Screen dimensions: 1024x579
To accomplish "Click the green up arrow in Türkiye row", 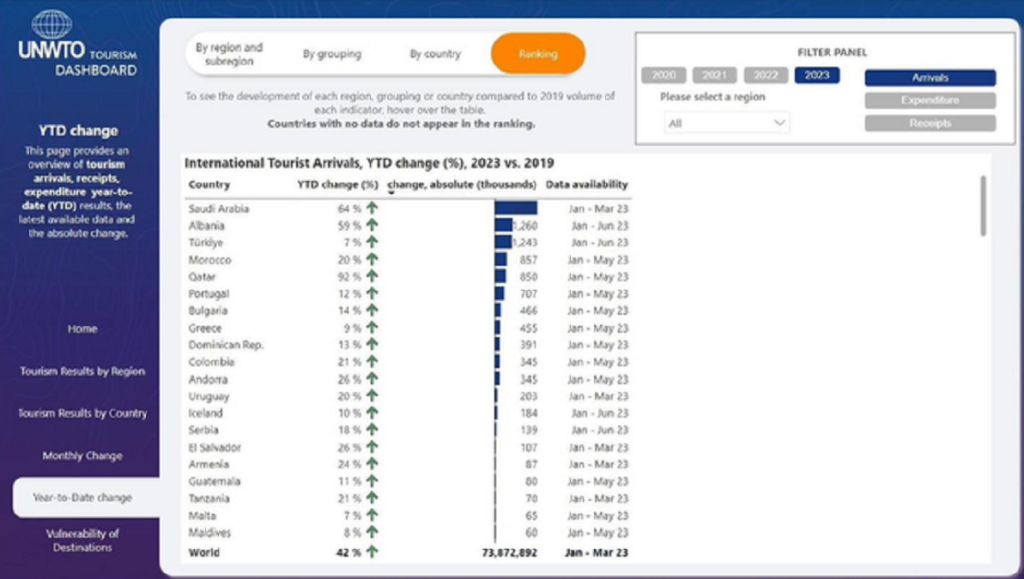I will point(372,242).
